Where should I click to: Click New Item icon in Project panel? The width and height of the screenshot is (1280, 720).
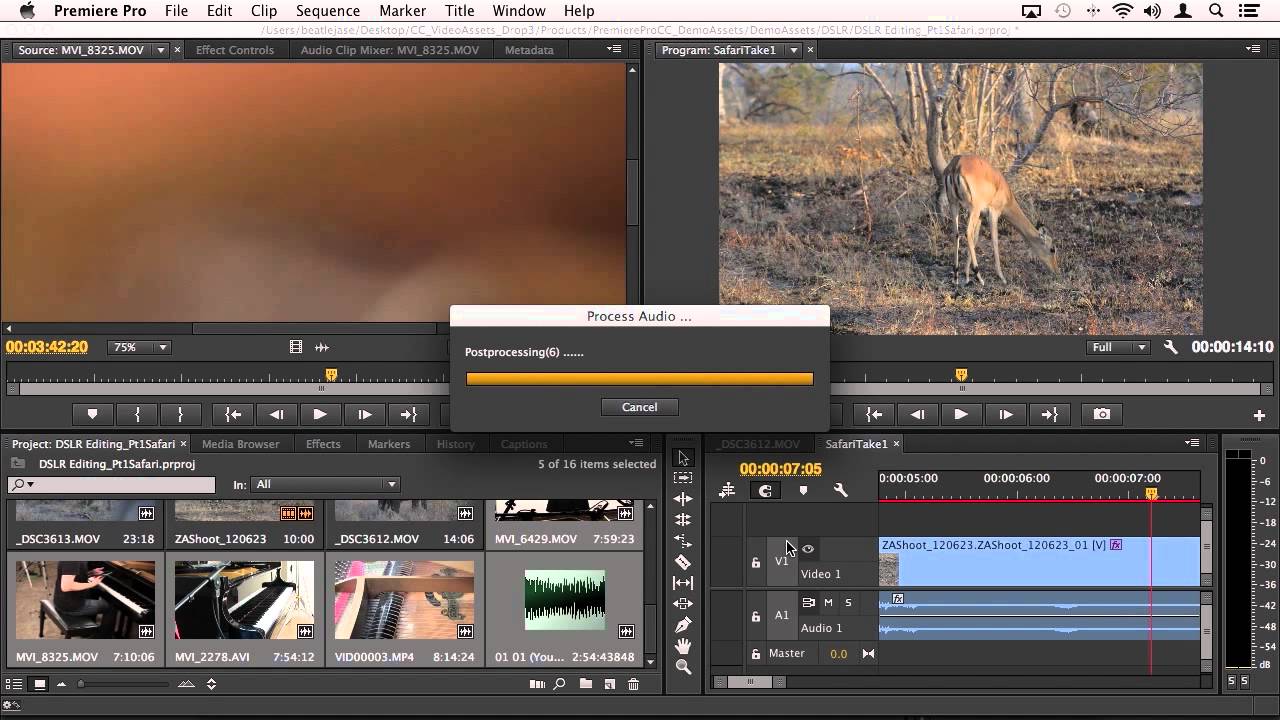[609, 684]
